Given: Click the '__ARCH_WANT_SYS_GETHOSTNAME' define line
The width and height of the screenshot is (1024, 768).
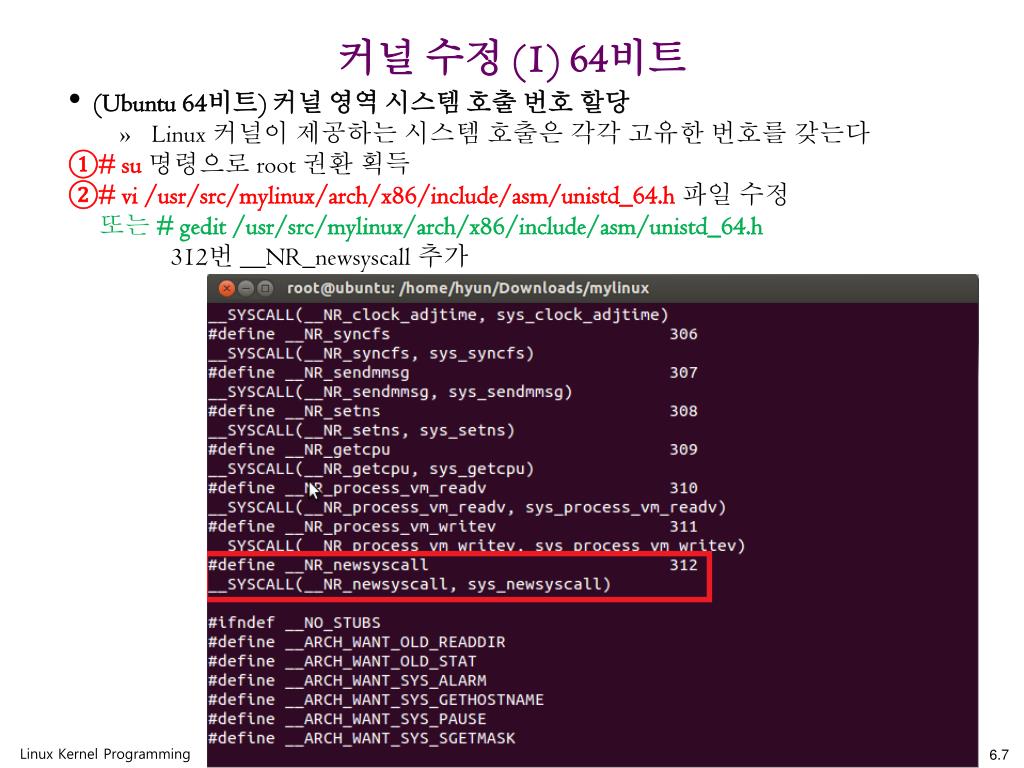Looking at the screenshot, I should coord(376,700).
